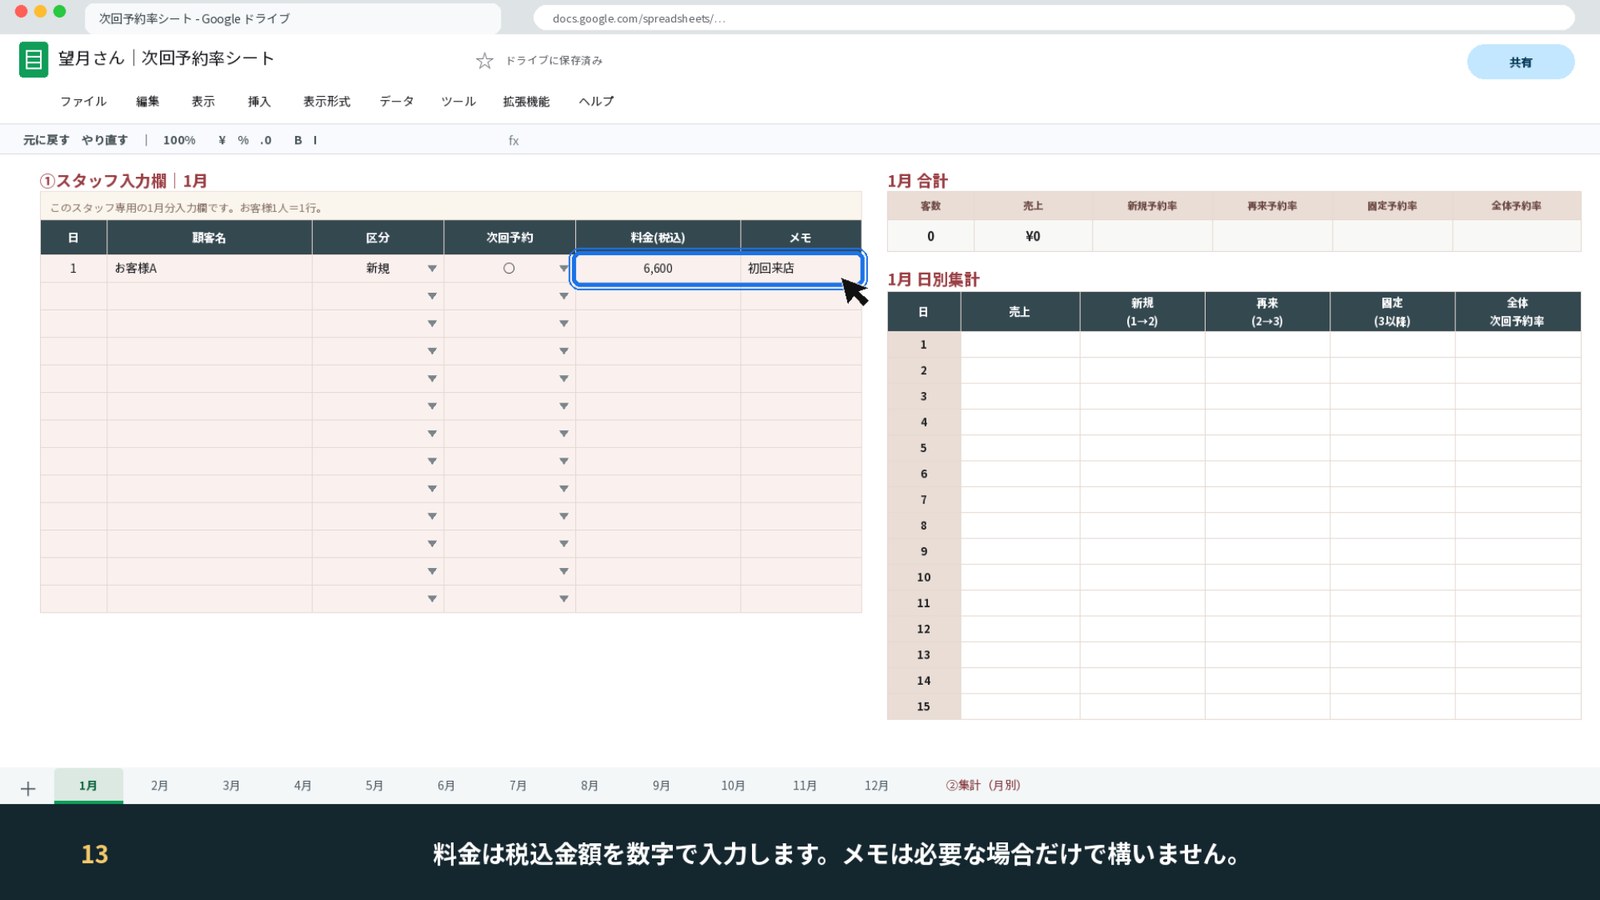Screen dimensions: 1600x900
Task: Click the Google Sheets logo icon
Action: [x=33, y=60]
